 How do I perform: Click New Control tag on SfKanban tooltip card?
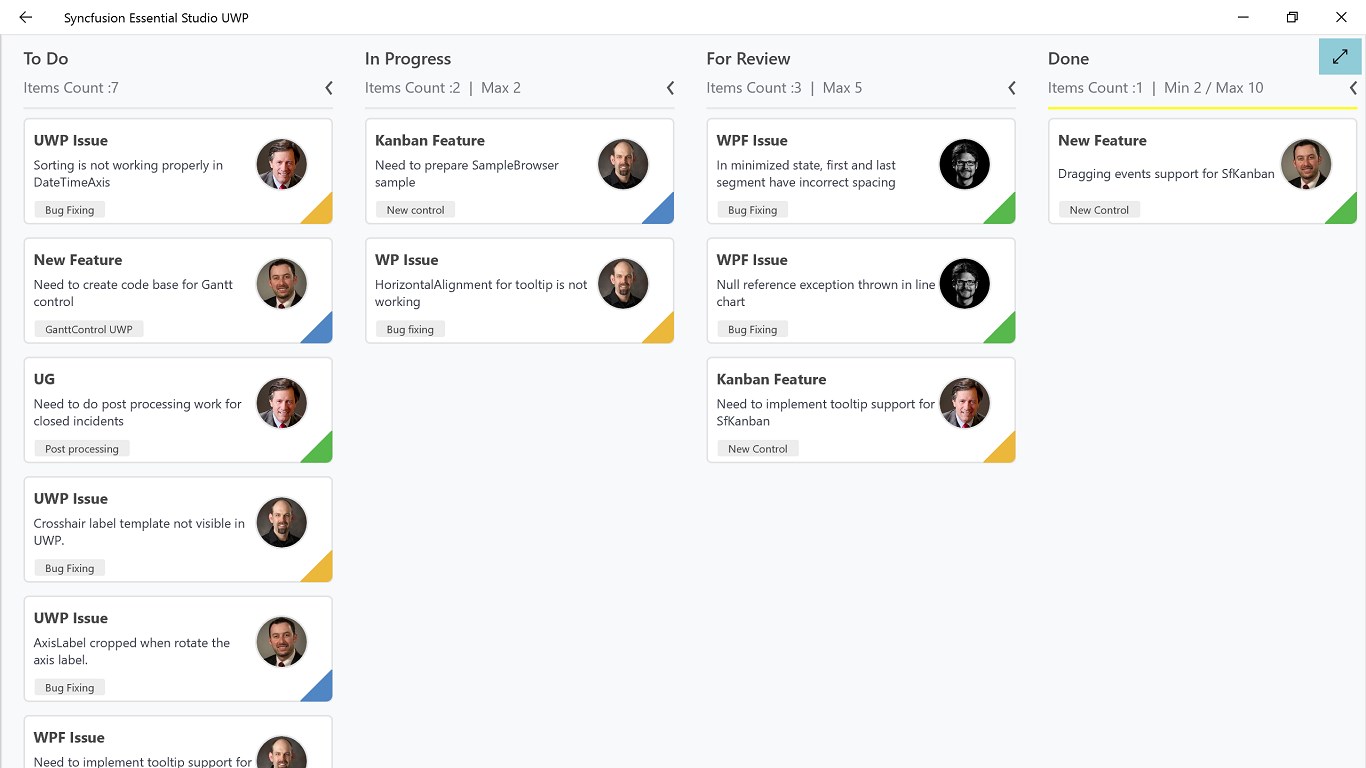pyautogui.click(x=758, y=449)
